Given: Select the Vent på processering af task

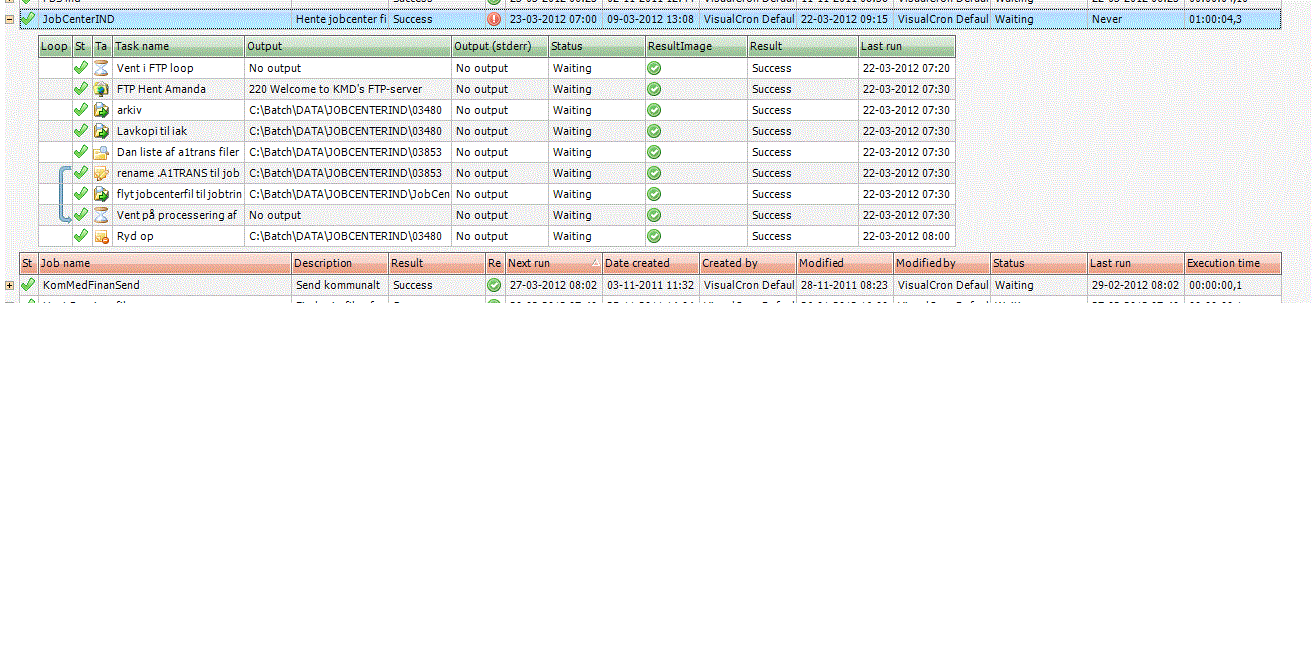Looking at the screenshot, I should 176,215.
